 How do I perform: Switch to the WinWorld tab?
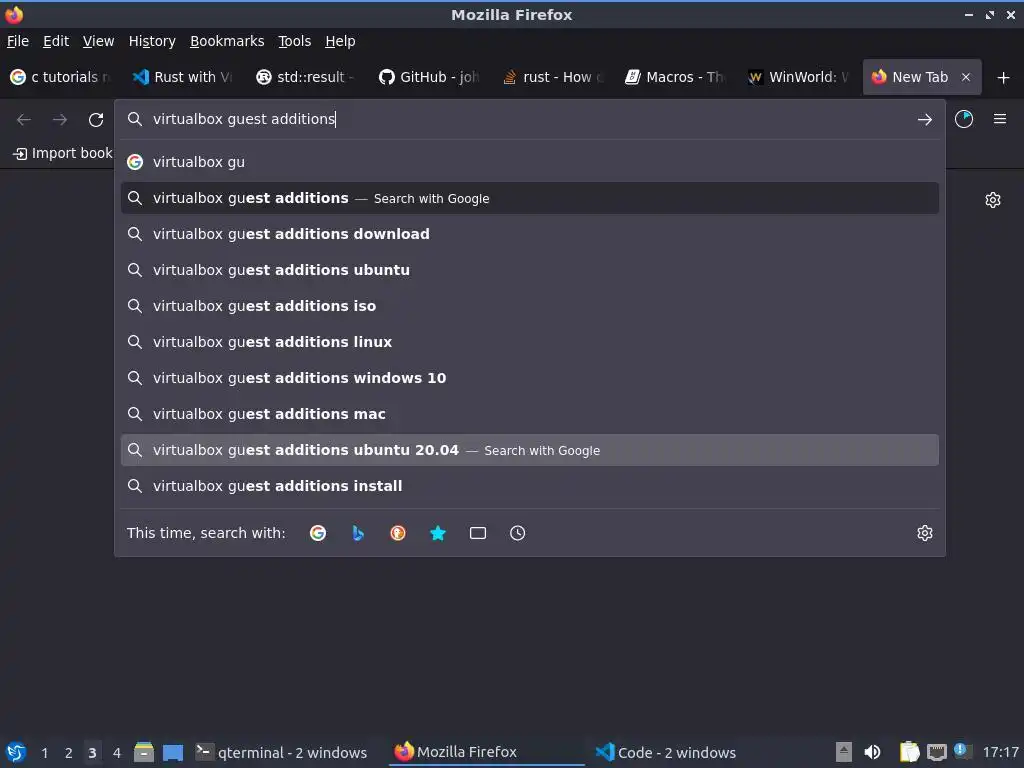[798, 77]
